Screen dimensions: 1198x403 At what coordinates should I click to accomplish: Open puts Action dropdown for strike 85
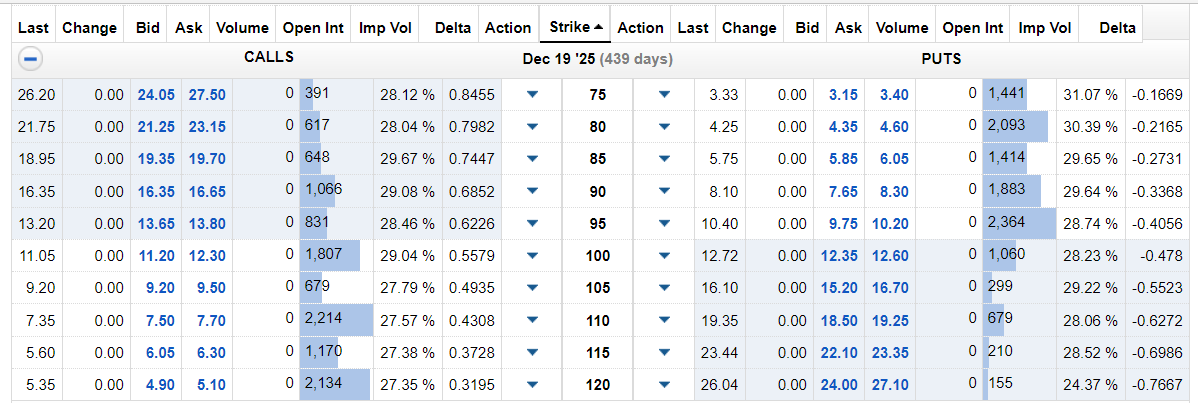(x=663, y=159)
